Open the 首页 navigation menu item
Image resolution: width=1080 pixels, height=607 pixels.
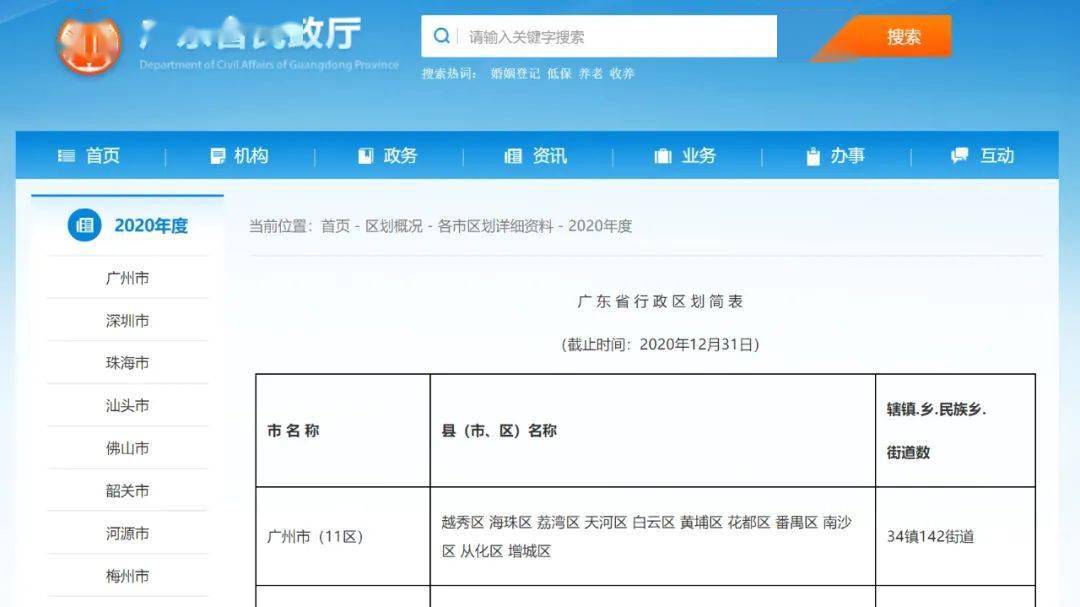101,155
